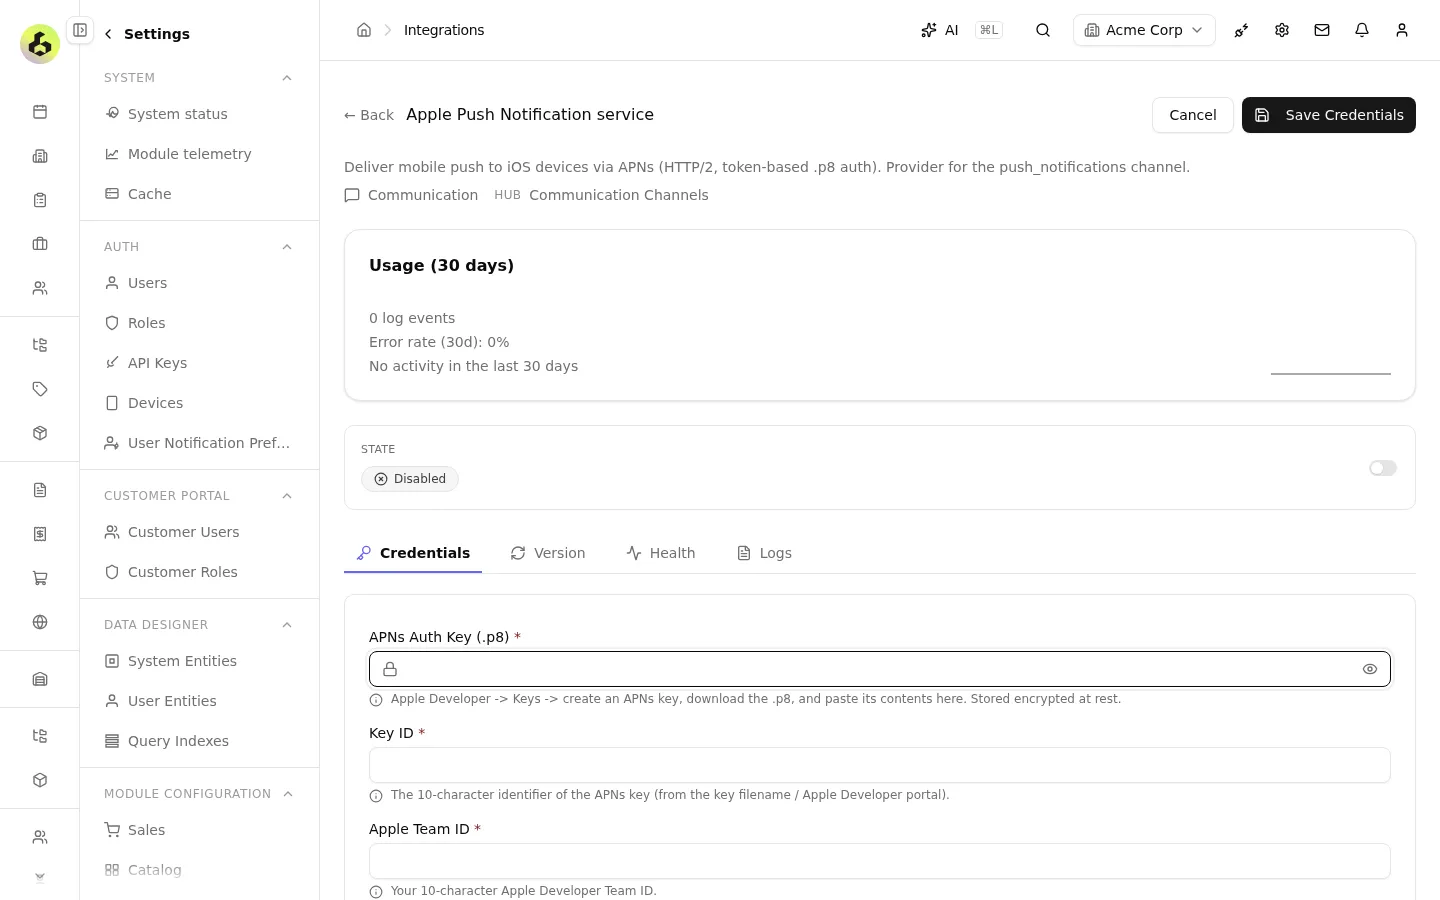Open the Acme Corp organization dropdown
1440x900 pixels.
click(x=1144, y=30)
